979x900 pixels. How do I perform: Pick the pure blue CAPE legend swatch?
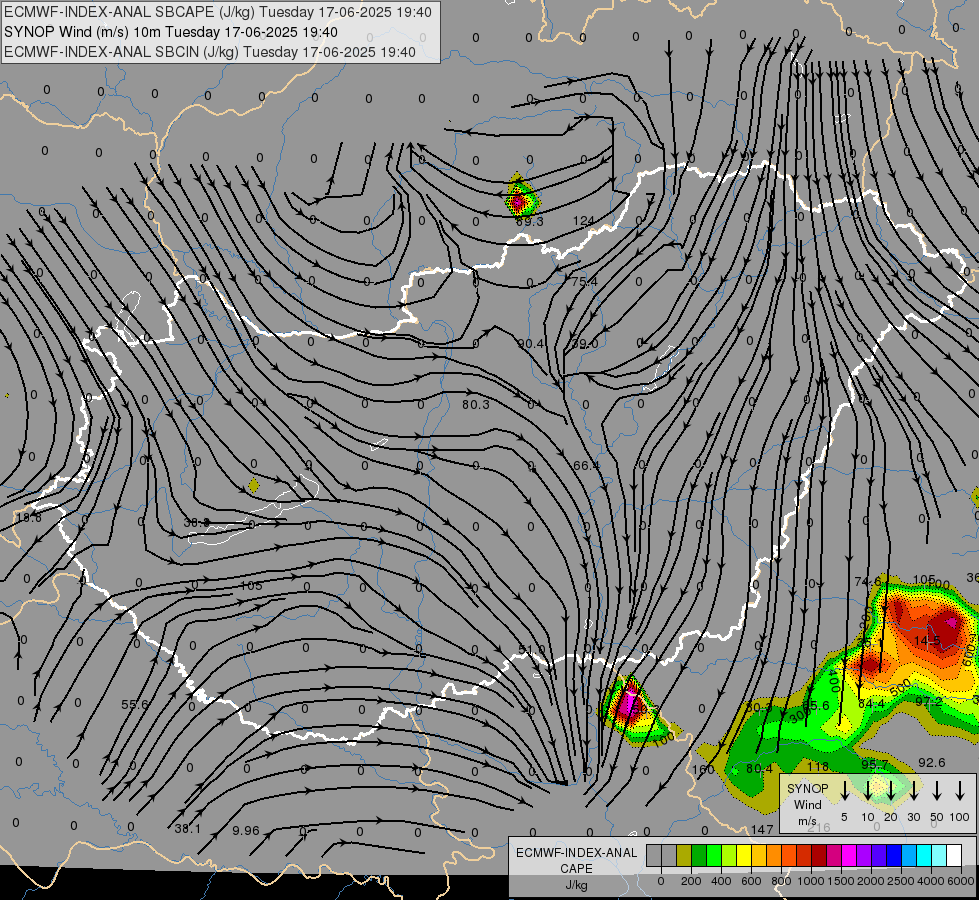click(894, 856)
